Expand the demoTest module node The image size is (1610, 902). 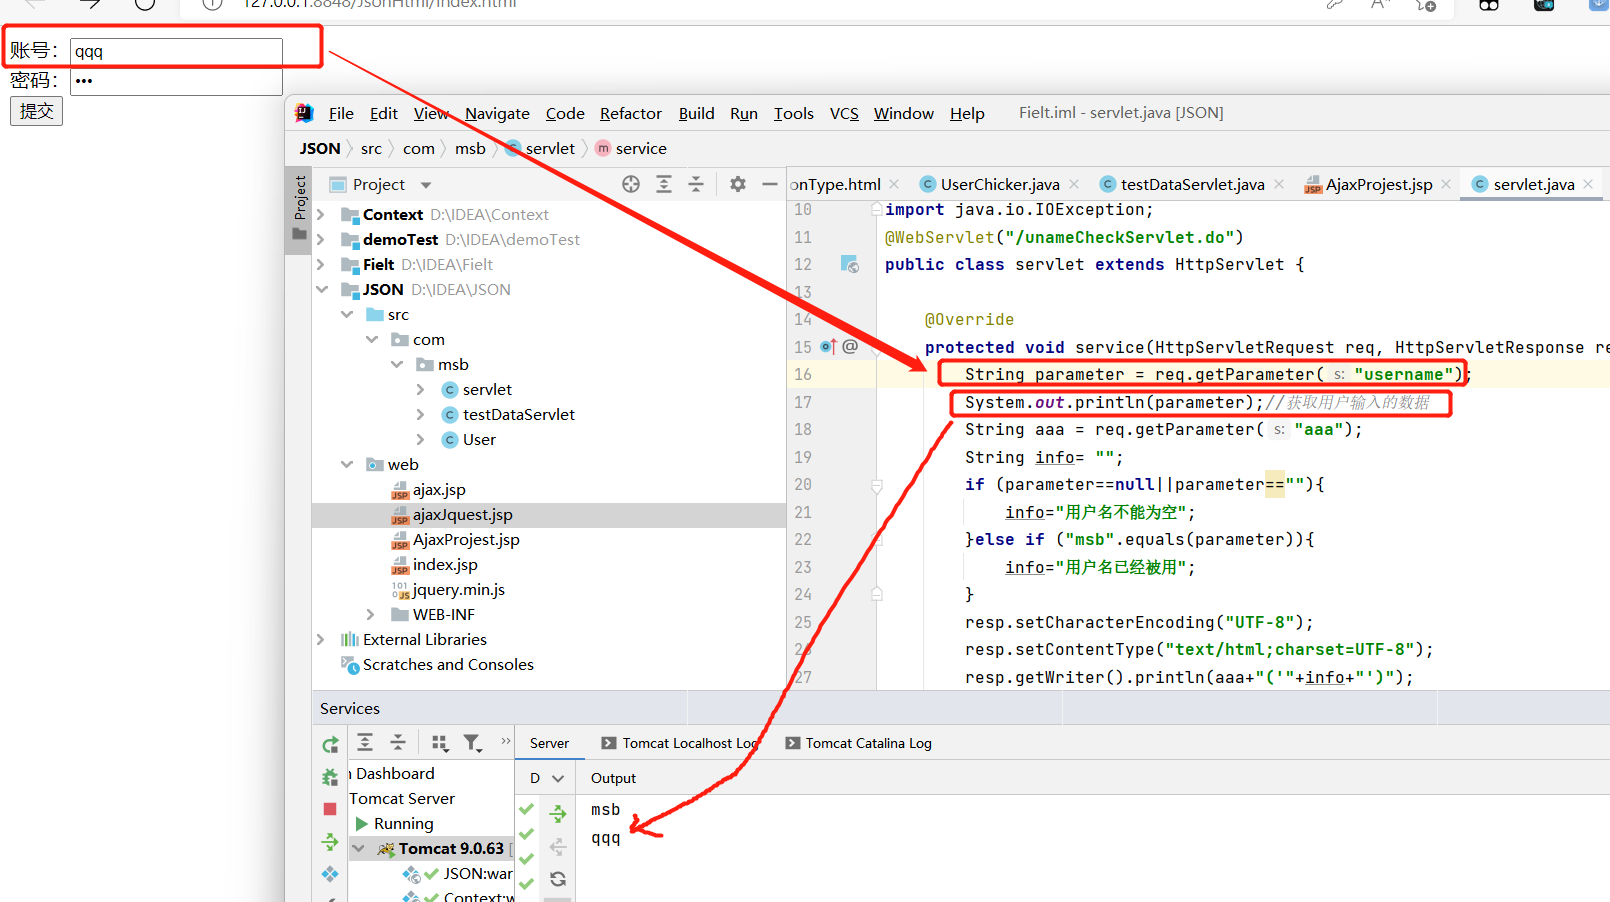click(x=320, y=239)
